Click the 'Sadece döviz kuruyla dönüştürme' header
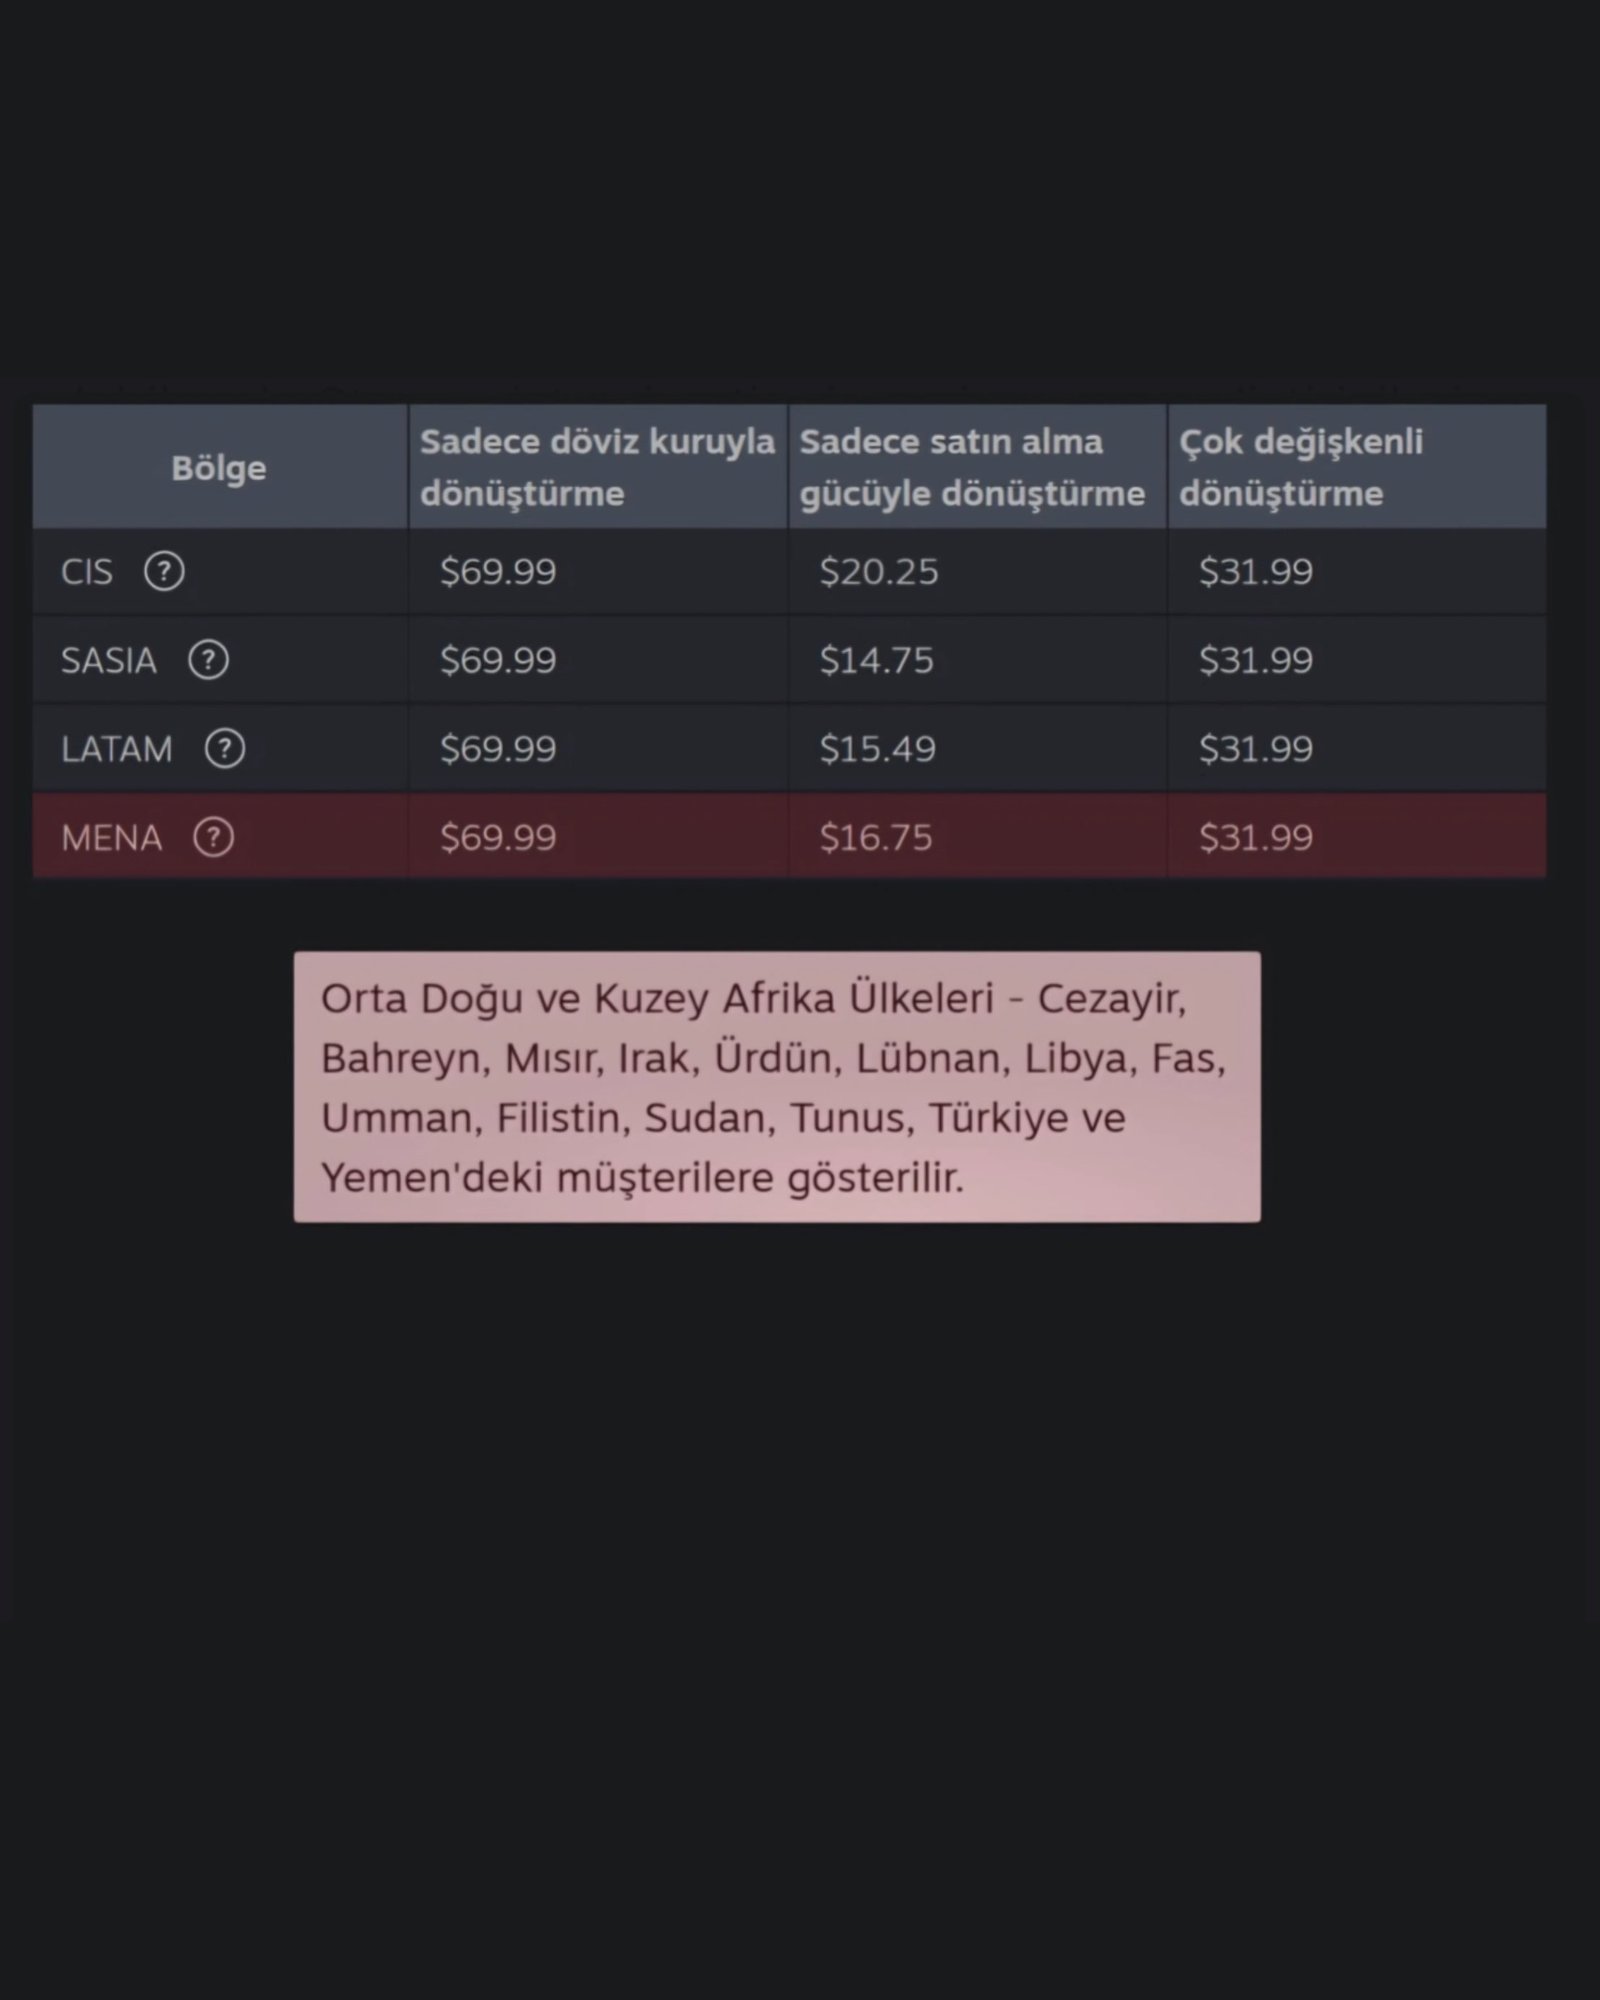Screen dimensions: 1600x2000 (x=597, y=466)
